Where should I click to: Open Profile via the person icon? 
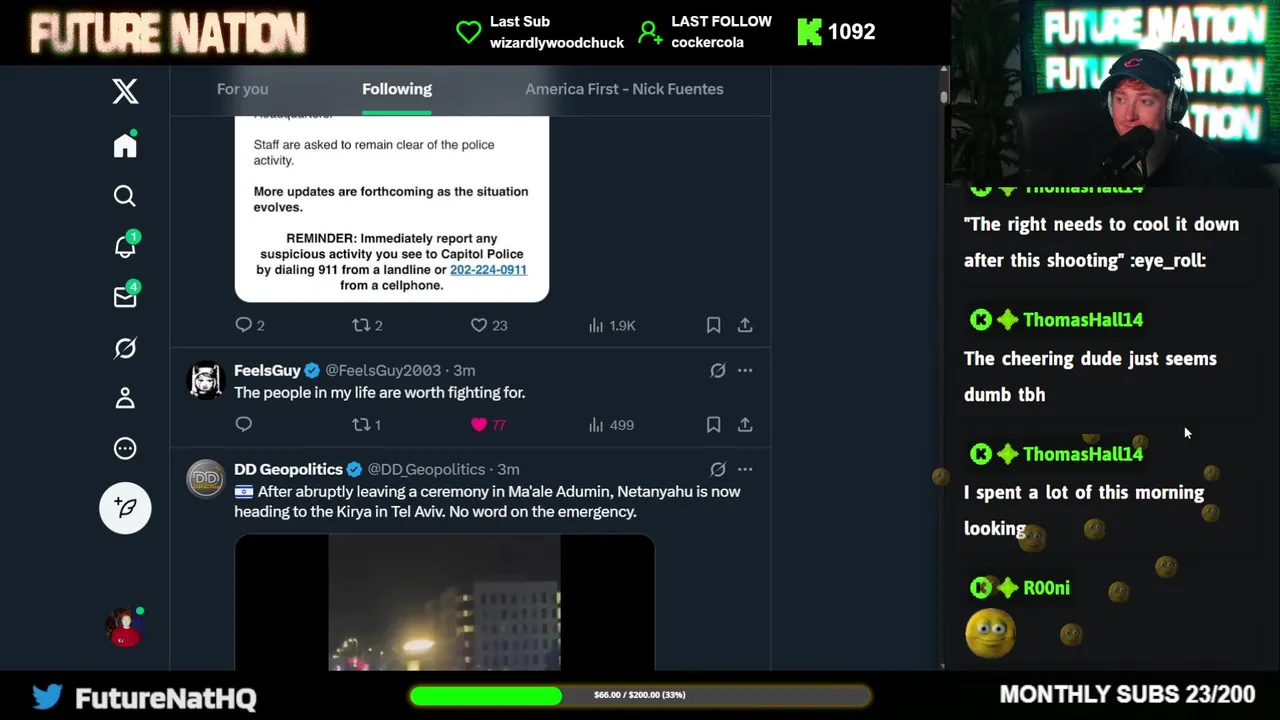pos(125,398)
